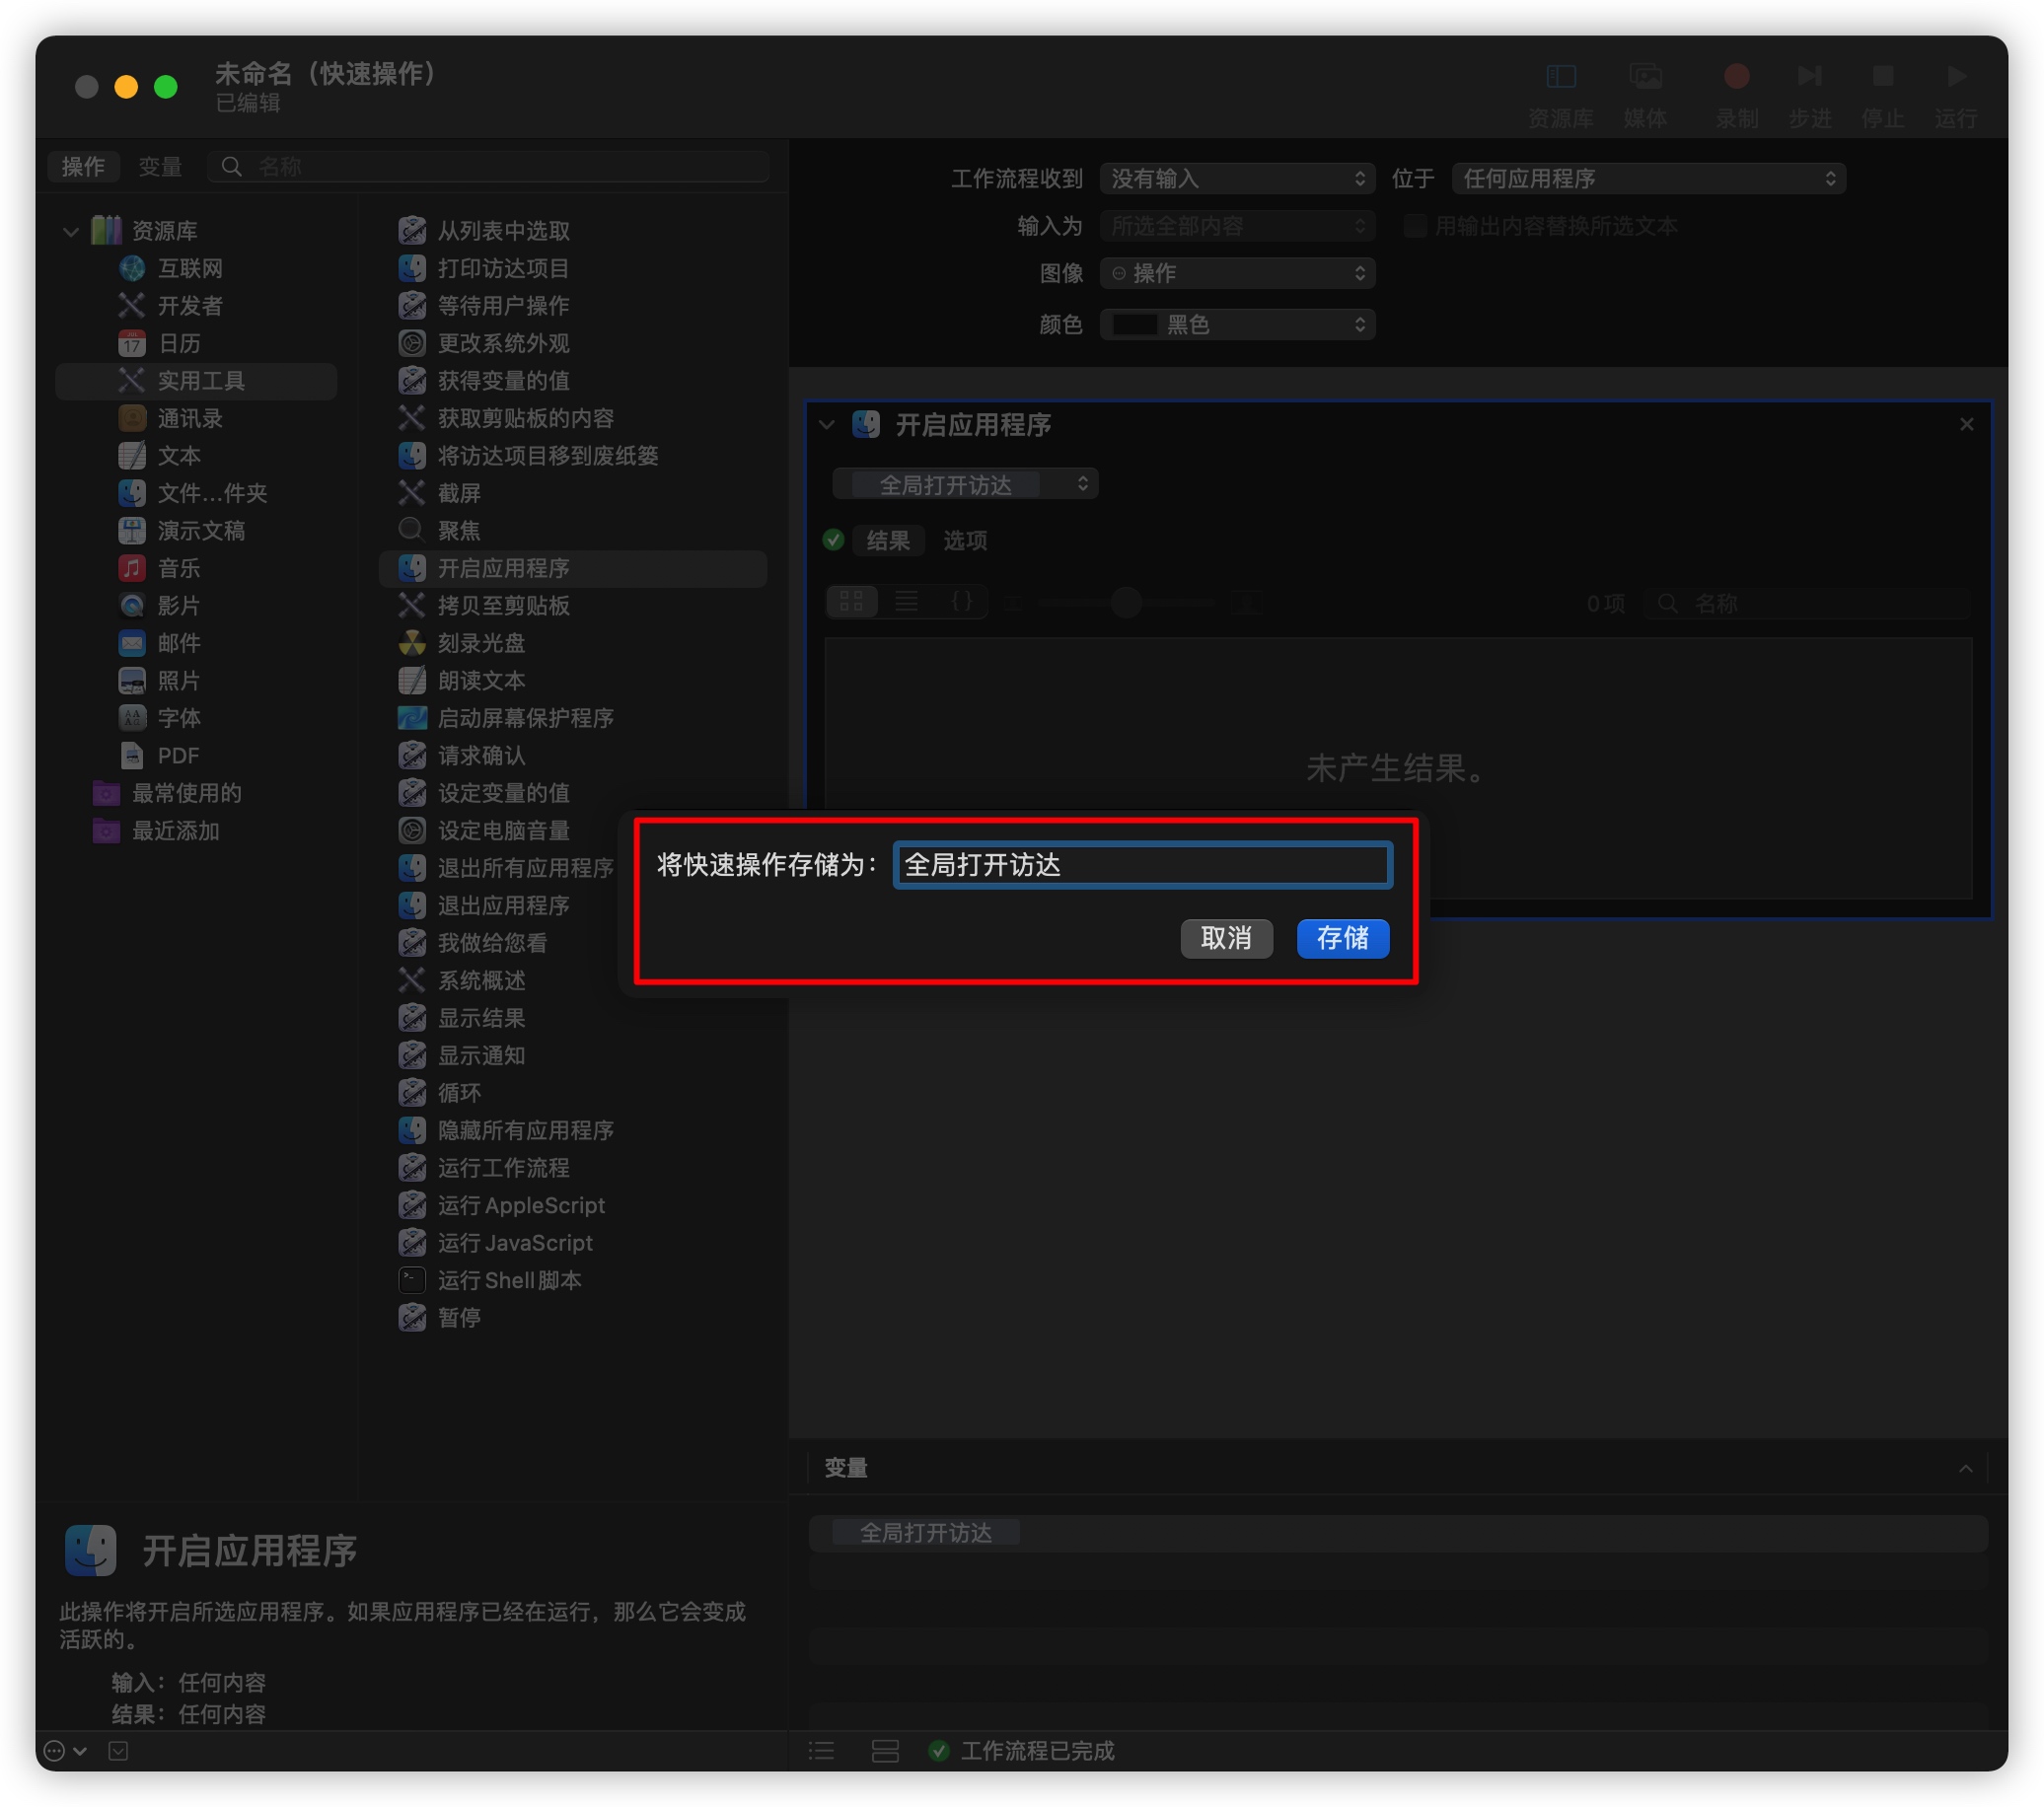The image size is (2044, 1807).
Task: Click the 步进 (Step) toolbar icon
Action: pyautogui.click(x=1809, y=77)
